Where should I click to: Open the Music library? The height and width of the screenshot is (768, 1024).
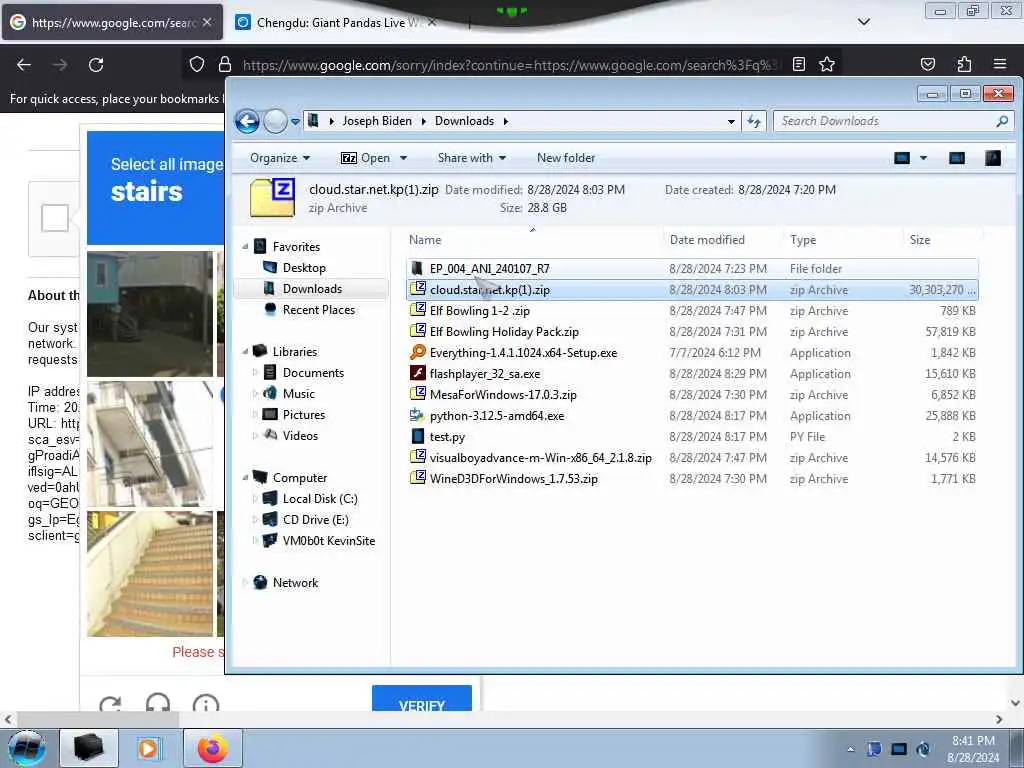click(x=298, y=394)
